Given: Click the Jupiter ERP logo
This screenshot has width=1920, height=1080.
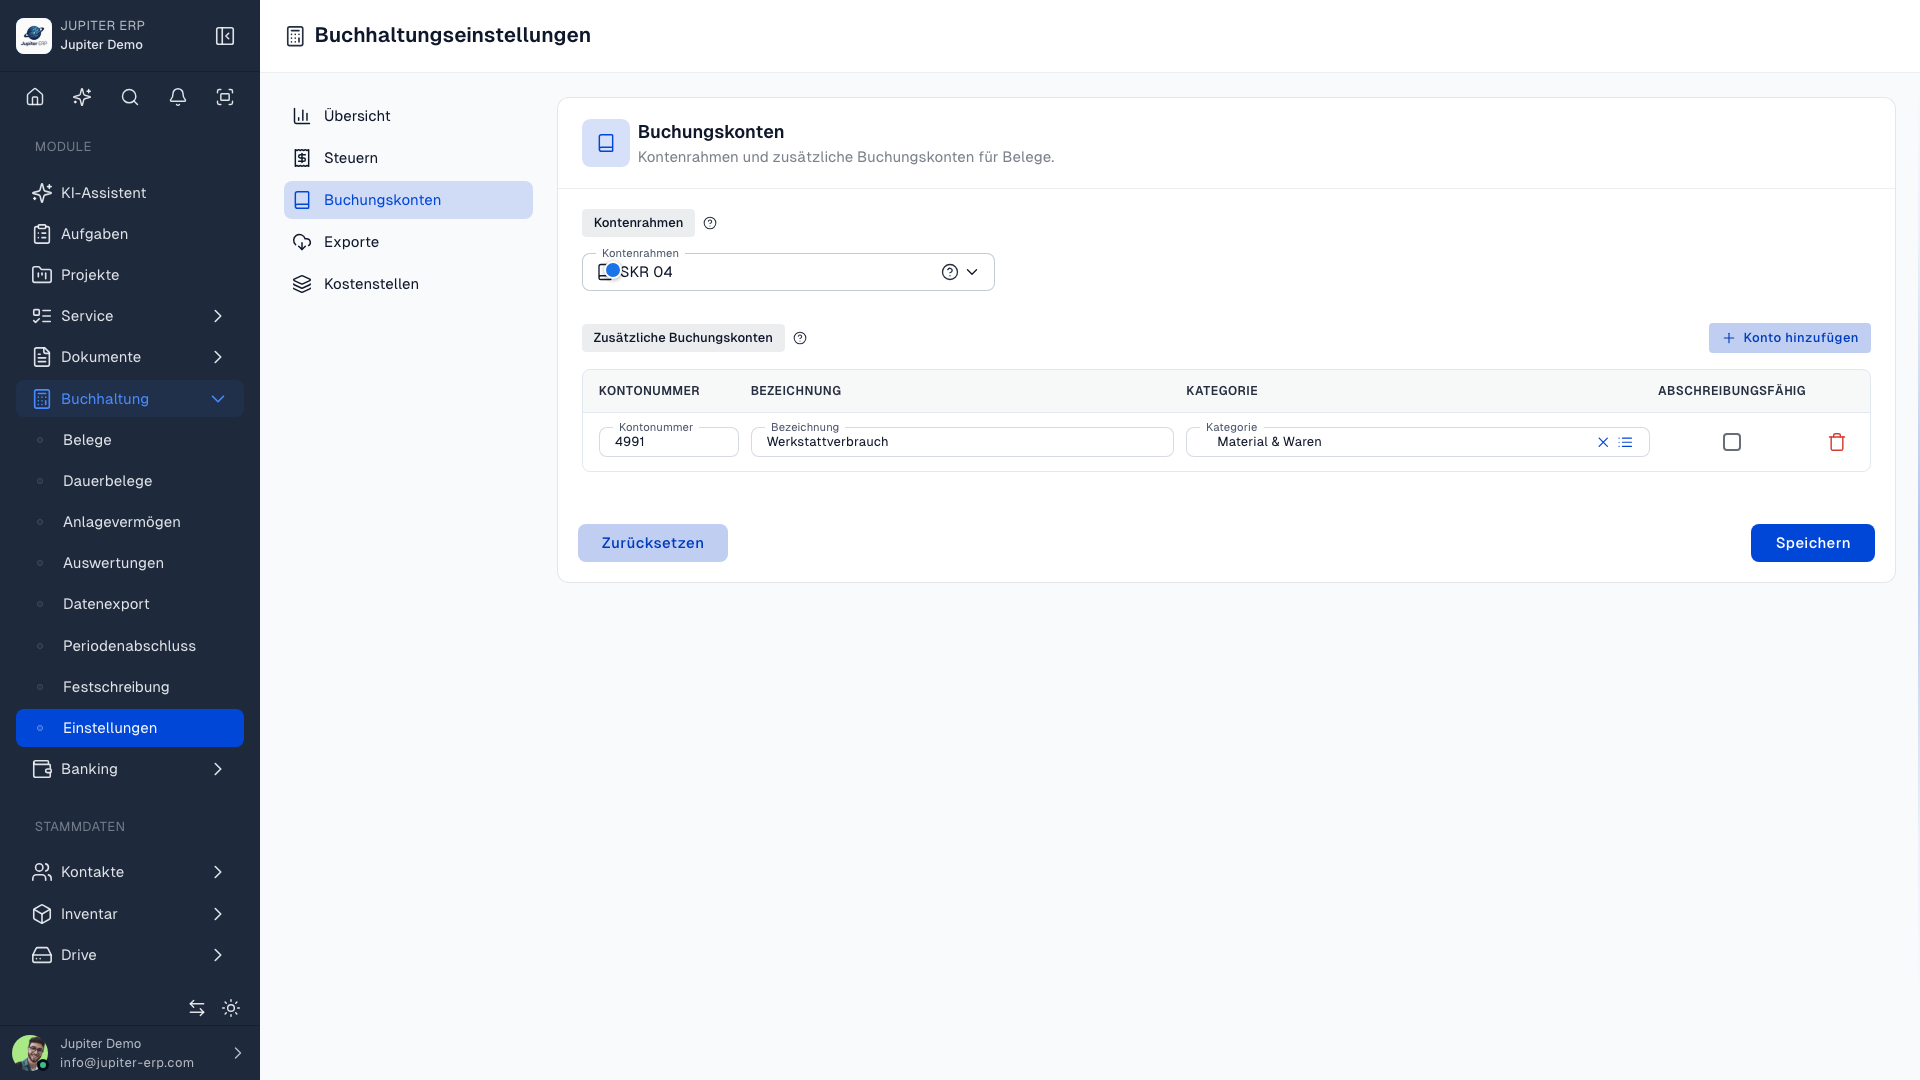Looking at the screenshot, I should click(x=34, y=36).
